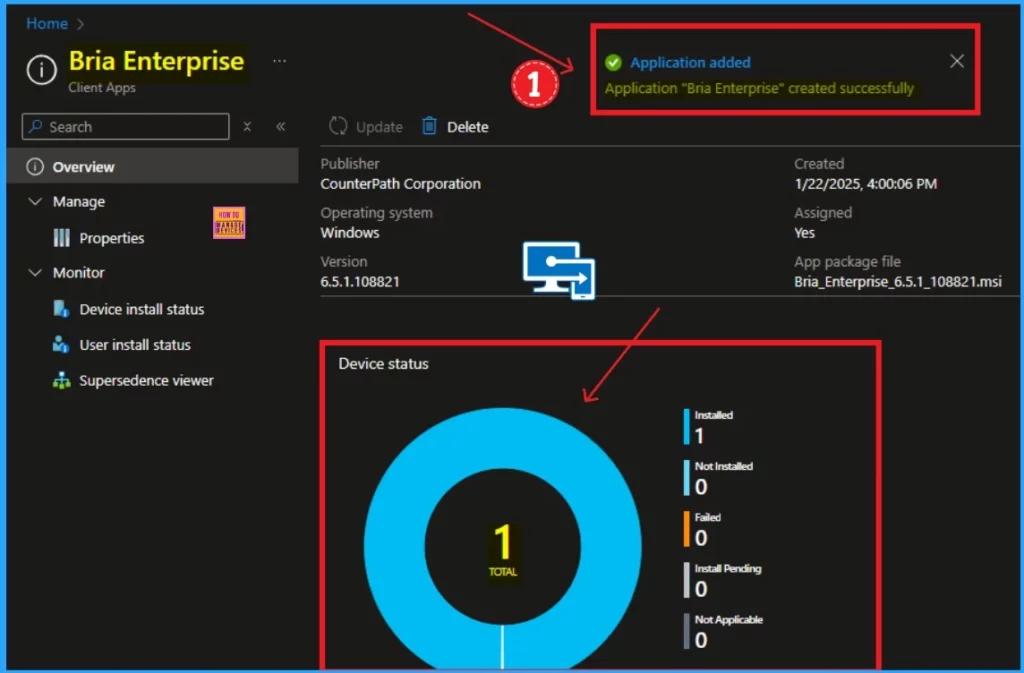
Task: Click the Device install status icon
Action: pos(61,309)
